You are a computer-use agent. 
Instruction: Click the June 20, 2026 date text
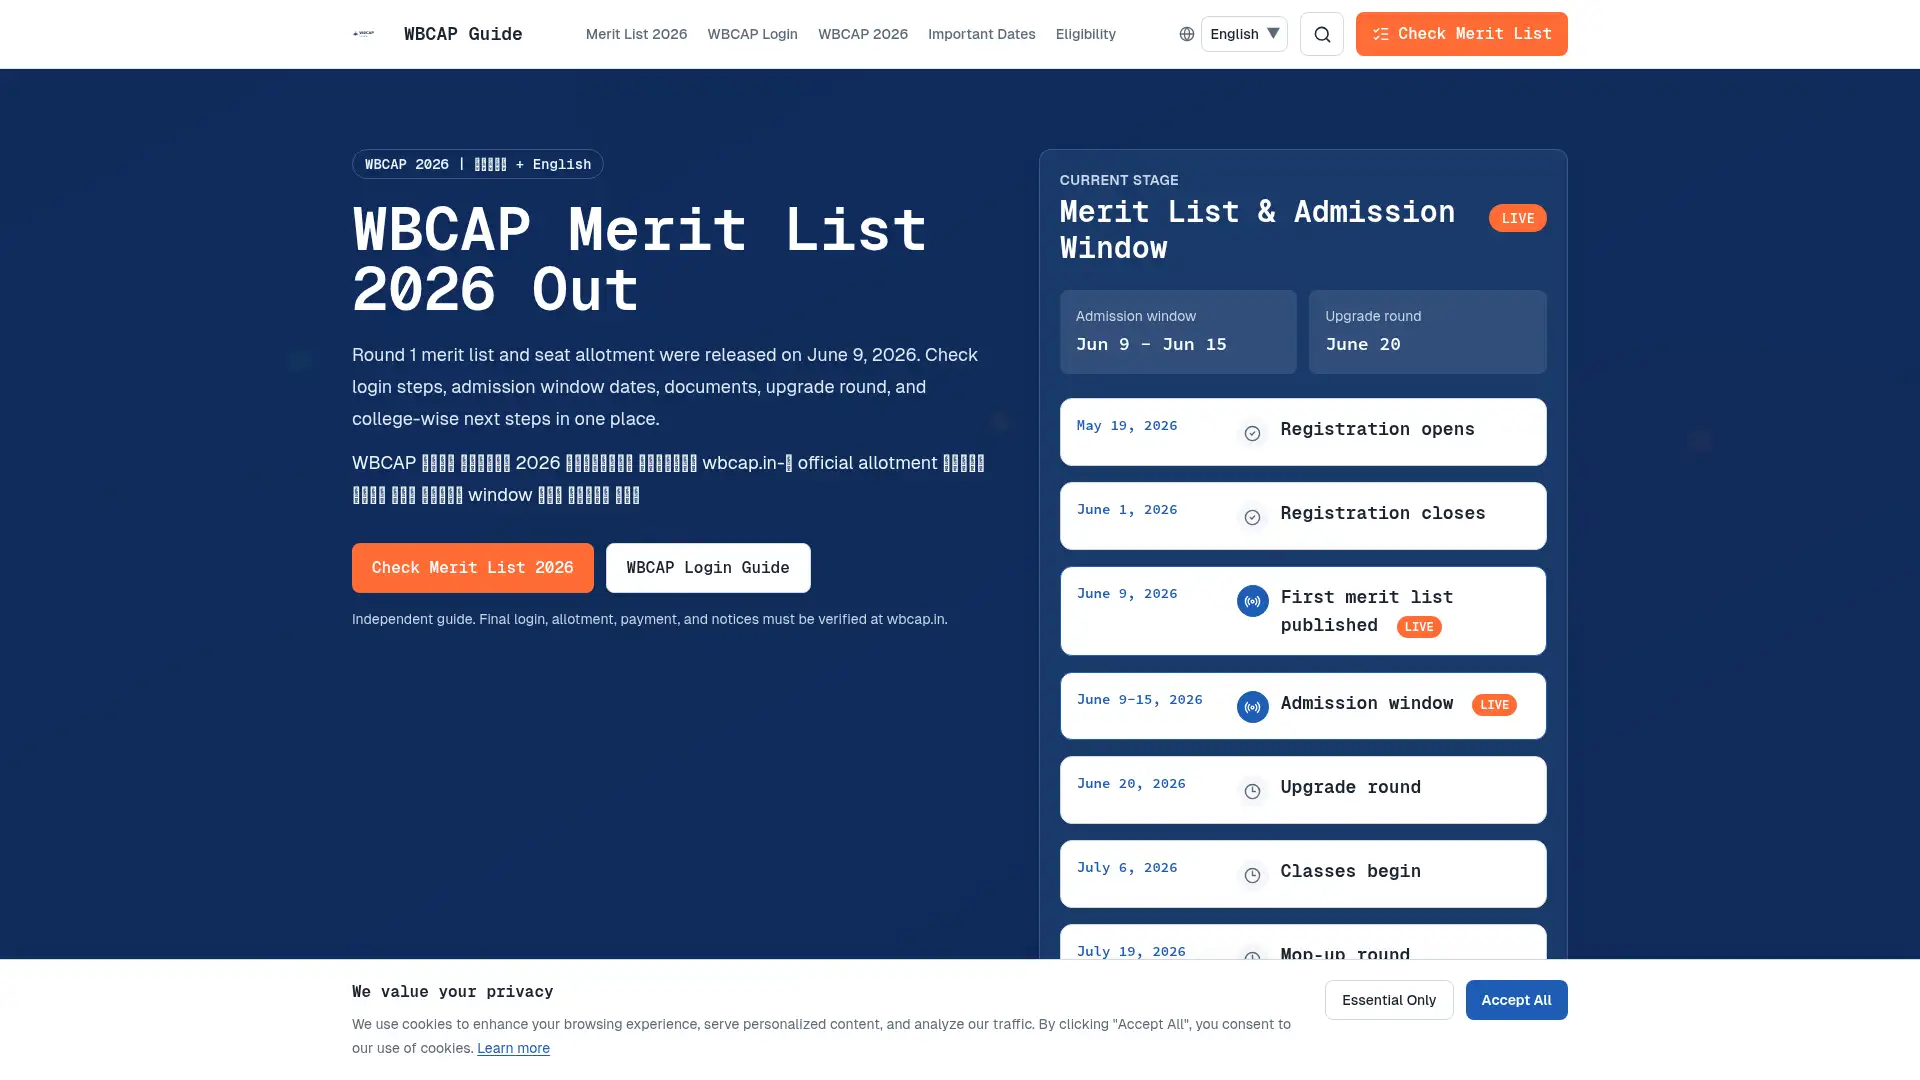(x=1131, y=783)
